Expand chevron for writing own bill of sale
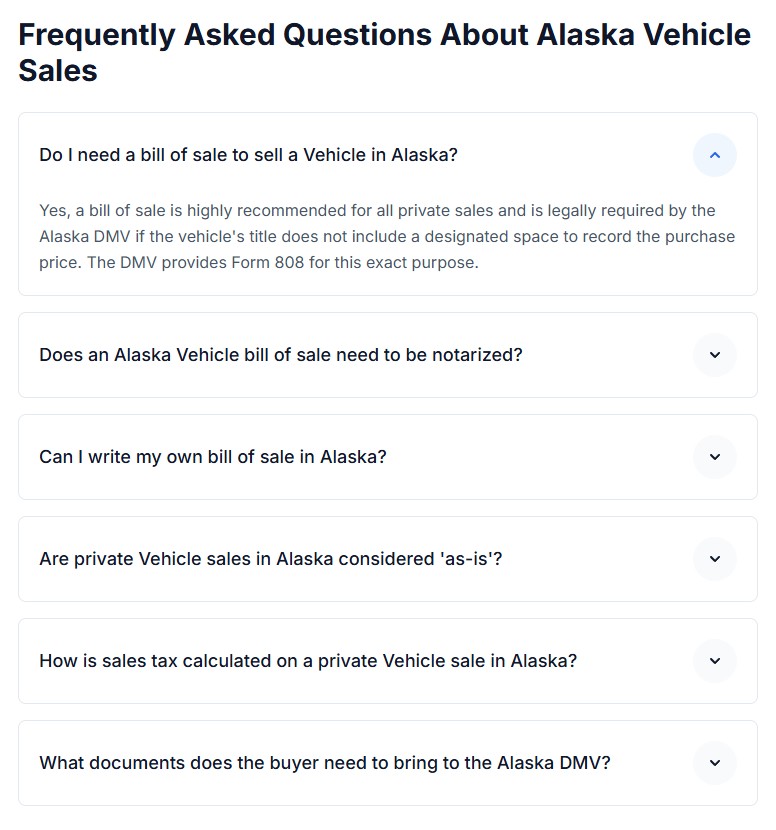This screenshot has width=776, height=830. (x=714, y=457)
